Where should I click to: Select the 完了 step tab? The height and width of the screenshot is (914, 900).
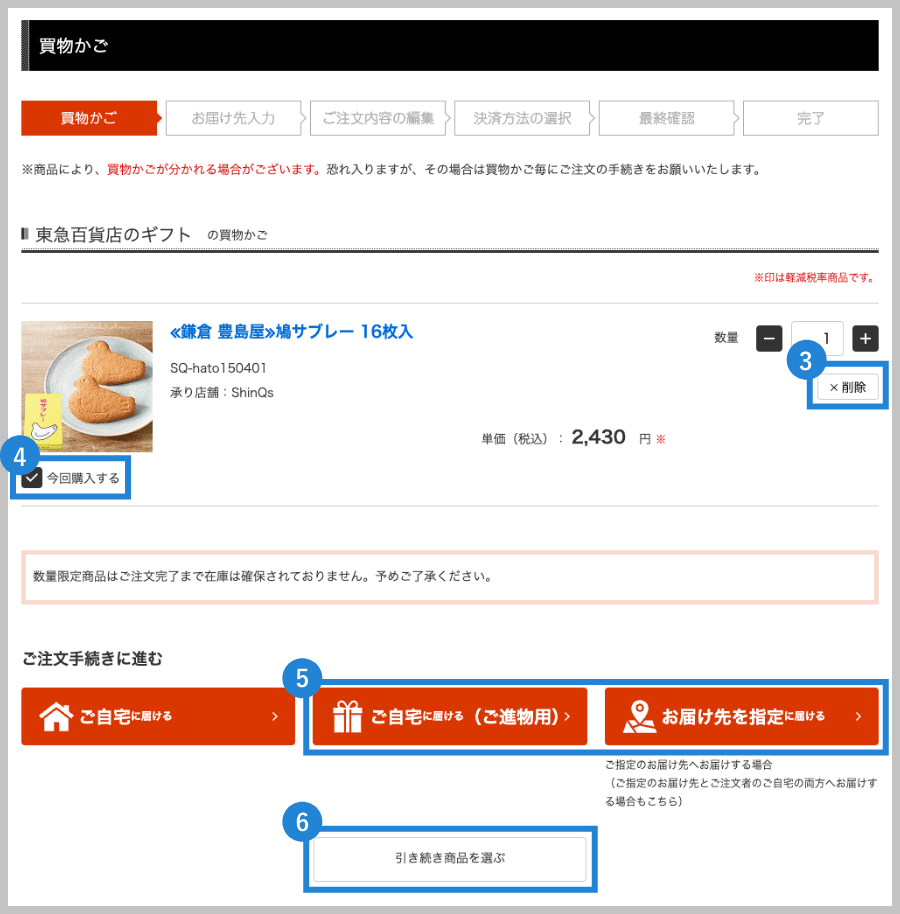tap(811, 118)
